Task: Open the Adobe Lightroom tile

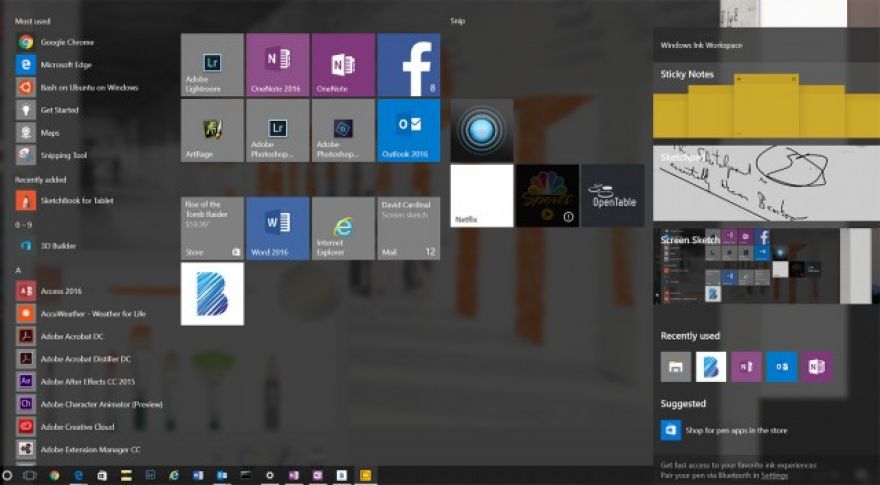Action: pos(212,65)
